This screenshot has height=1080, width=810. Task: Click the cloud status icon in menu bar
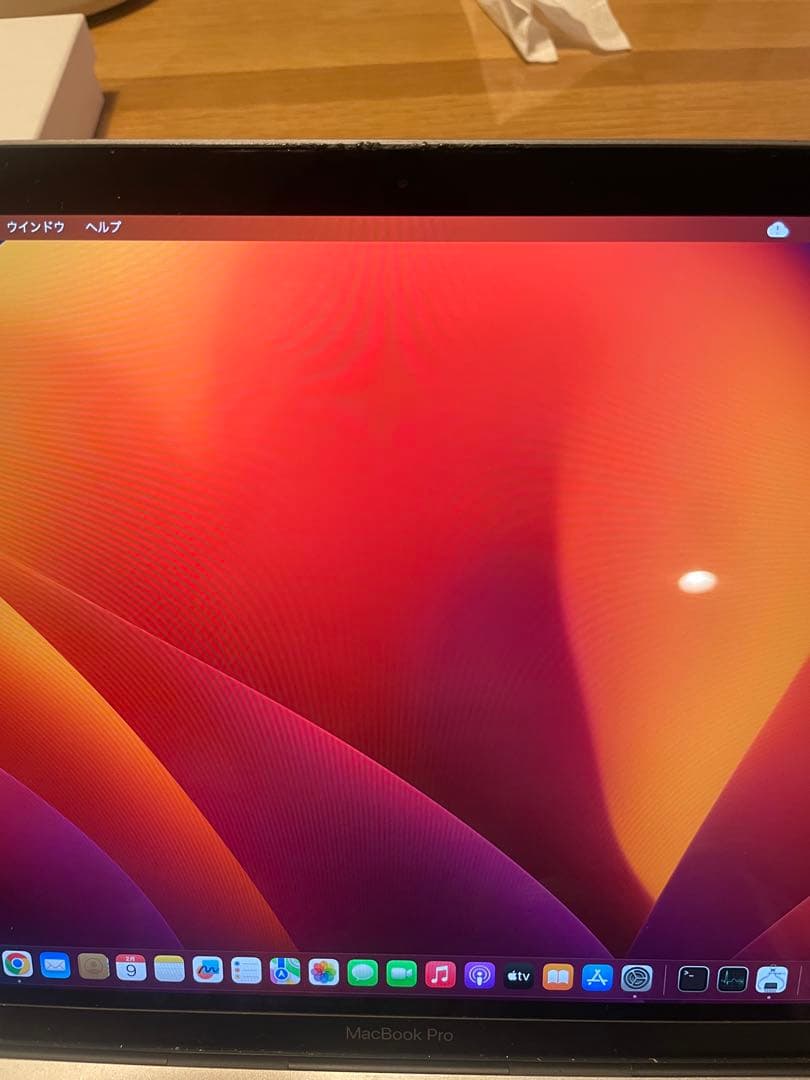tap(777, 230)
